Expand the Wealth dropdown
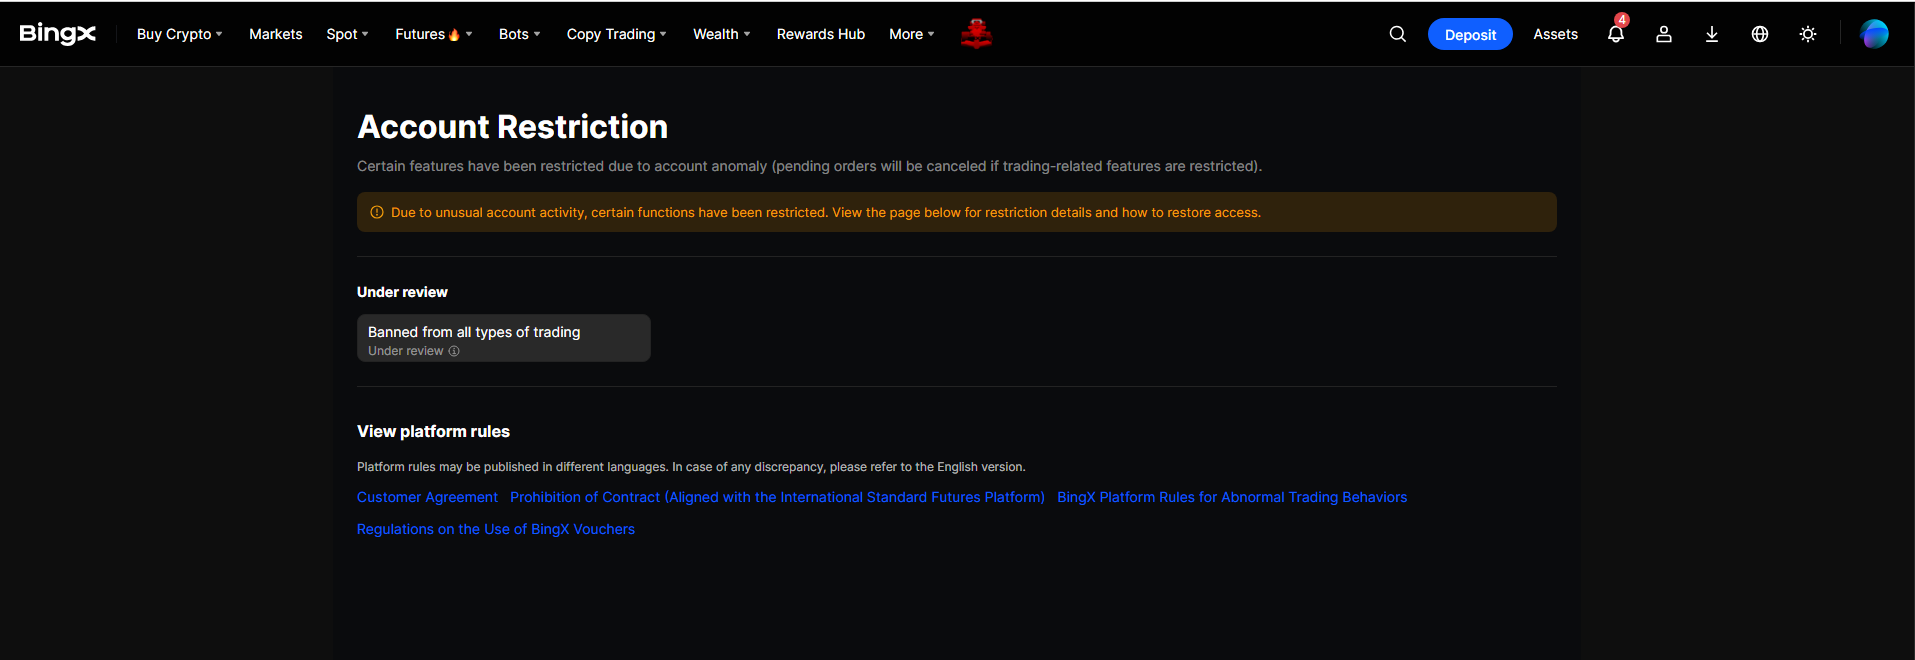 (x=721, y=34)
